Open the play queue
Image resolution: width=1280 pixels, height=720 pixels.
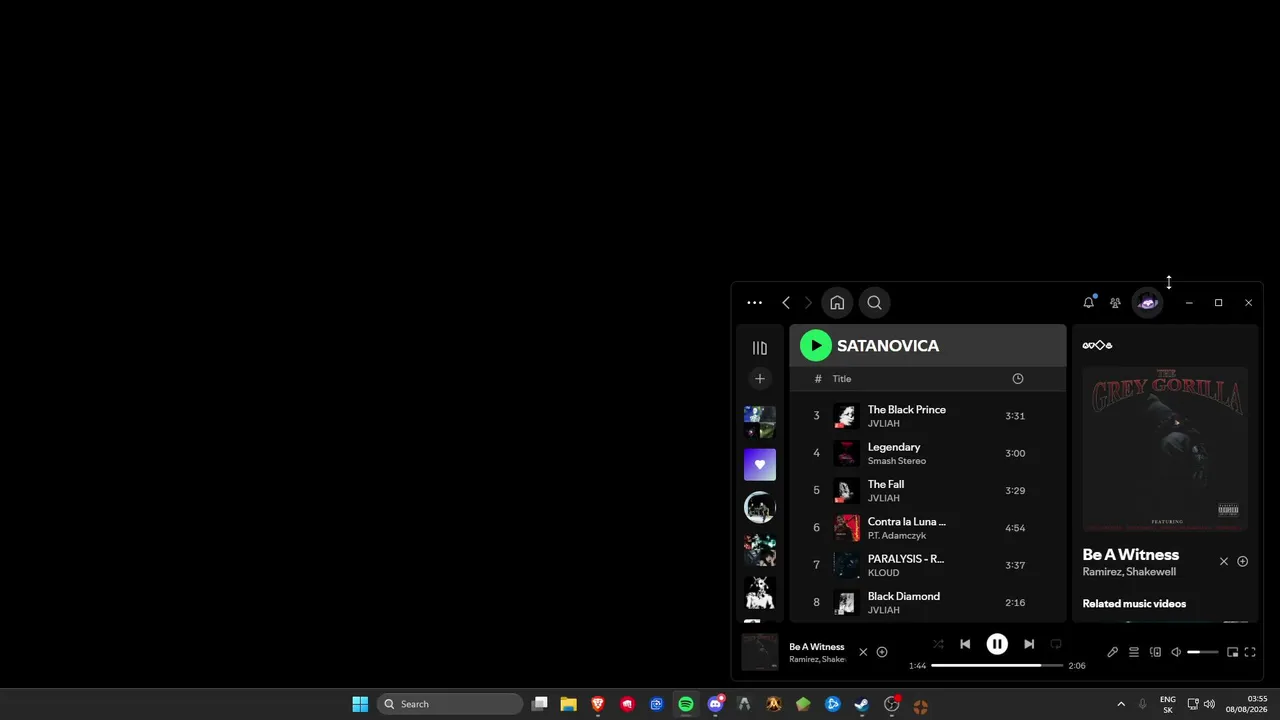1134,652
